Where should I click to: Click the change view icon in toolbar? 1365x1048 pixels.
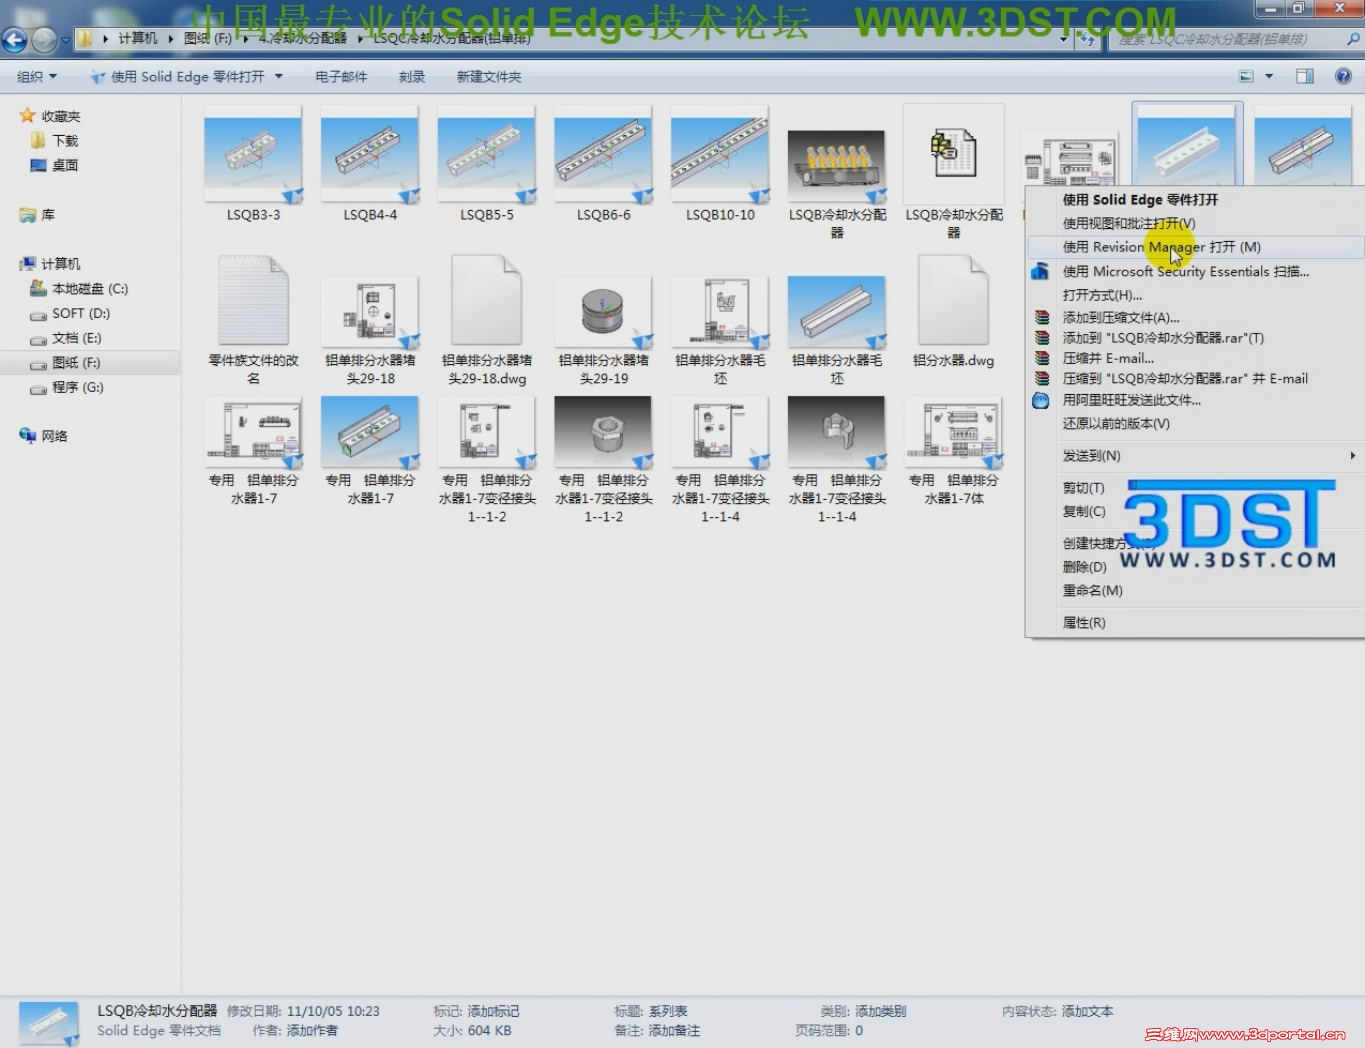[x=1247, y=76]
